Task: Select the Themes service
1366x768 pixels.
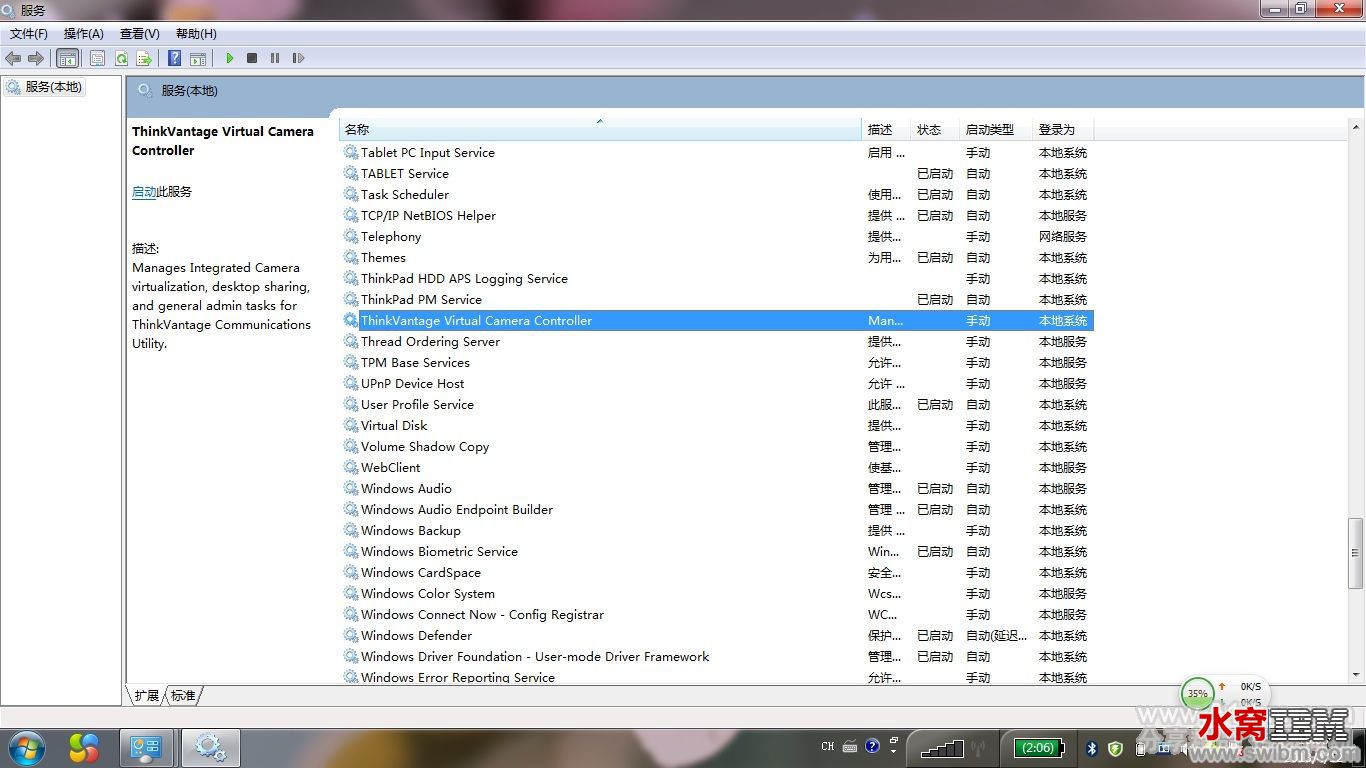Action: coord(717,258)
